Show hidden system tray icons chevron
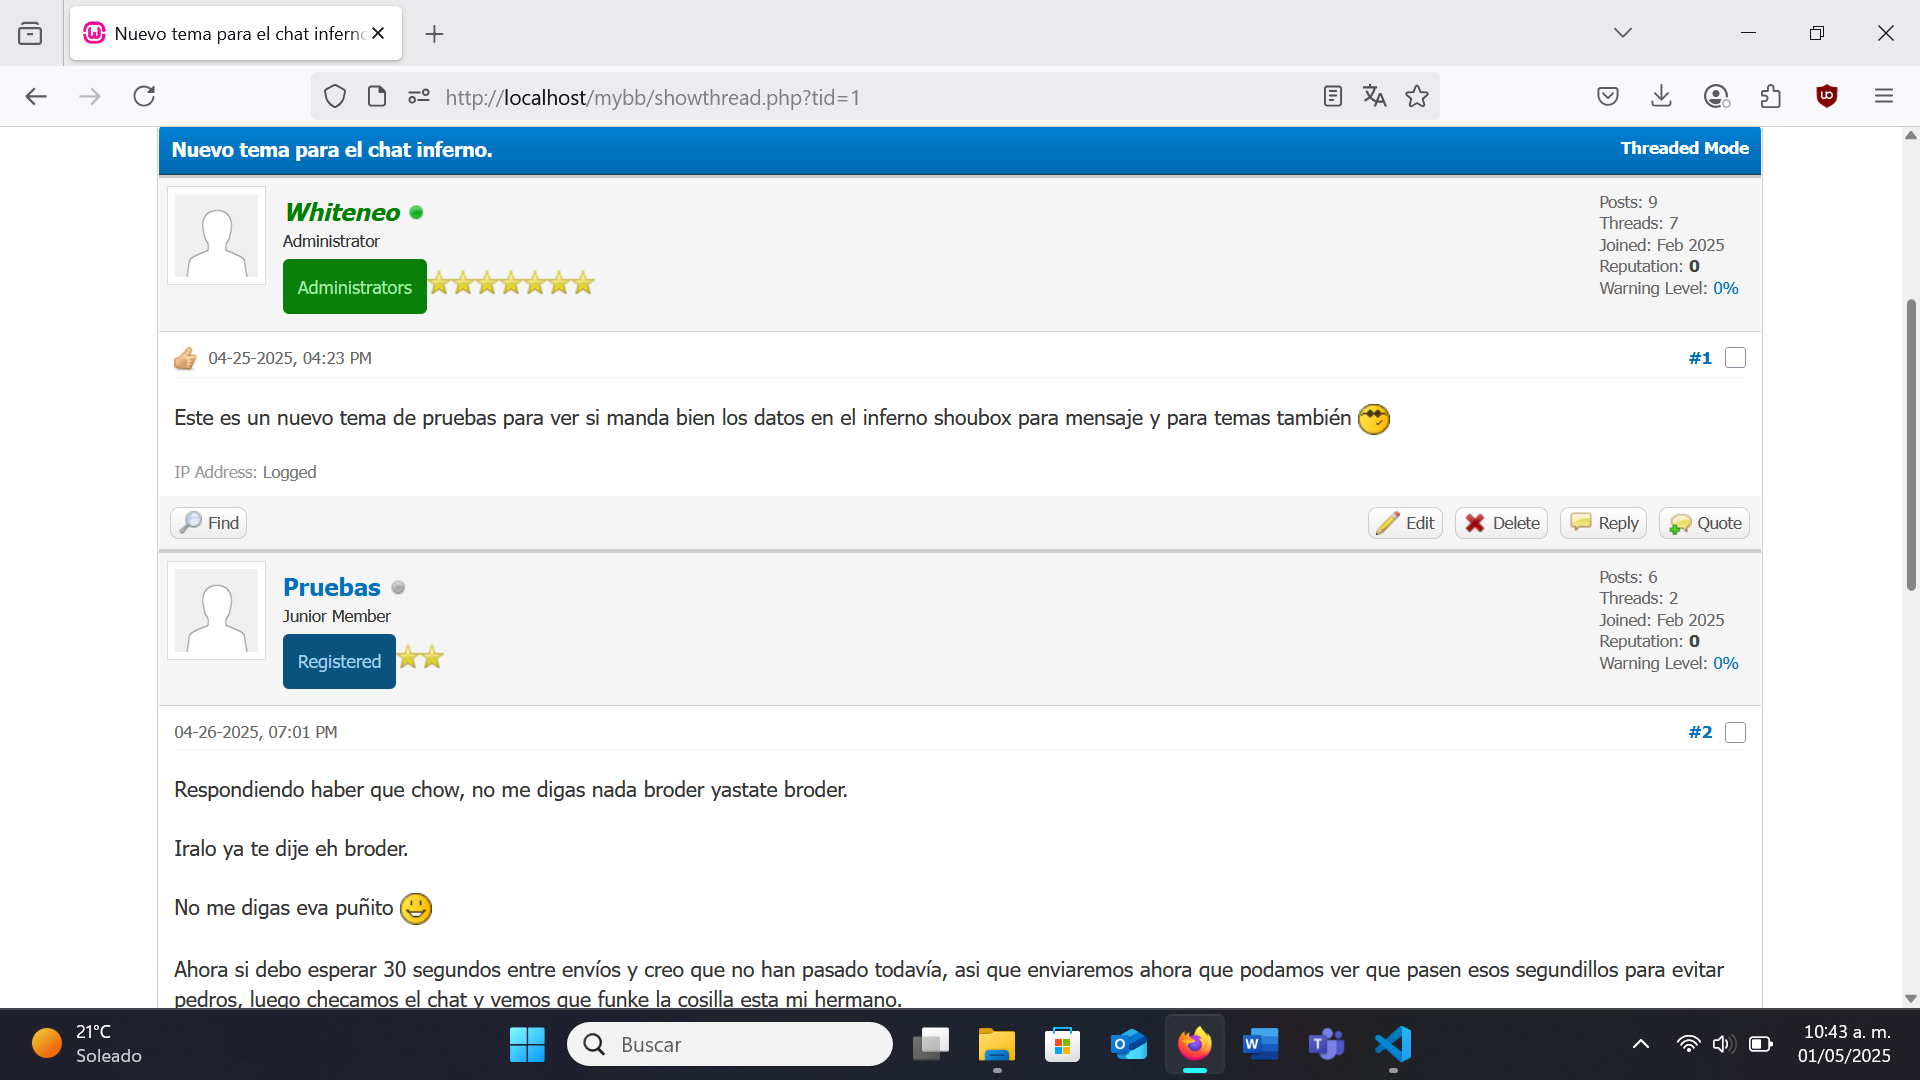The height and width of the screenshot is (1080, 1920). (x=1640, y=1044)
